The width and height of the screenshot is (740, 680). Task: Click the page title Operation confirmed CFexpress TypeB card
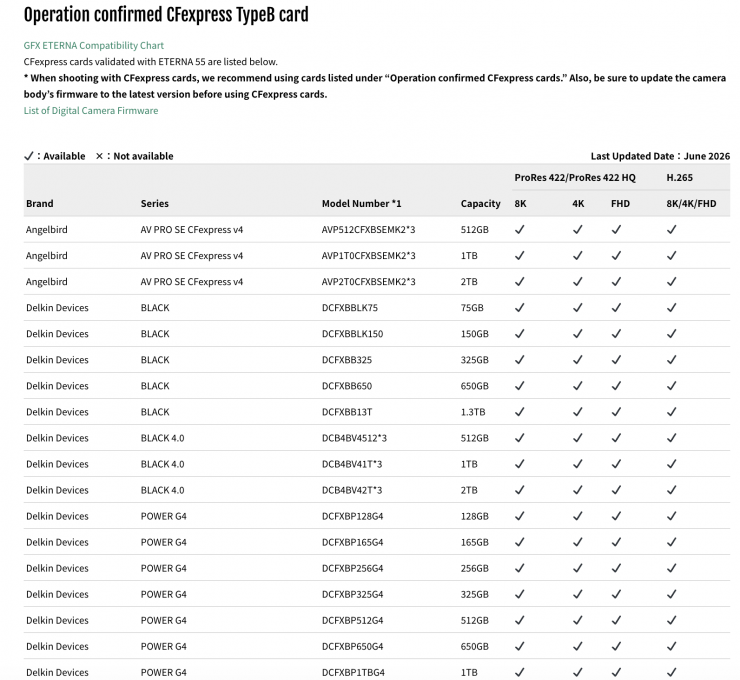point(166,15)
